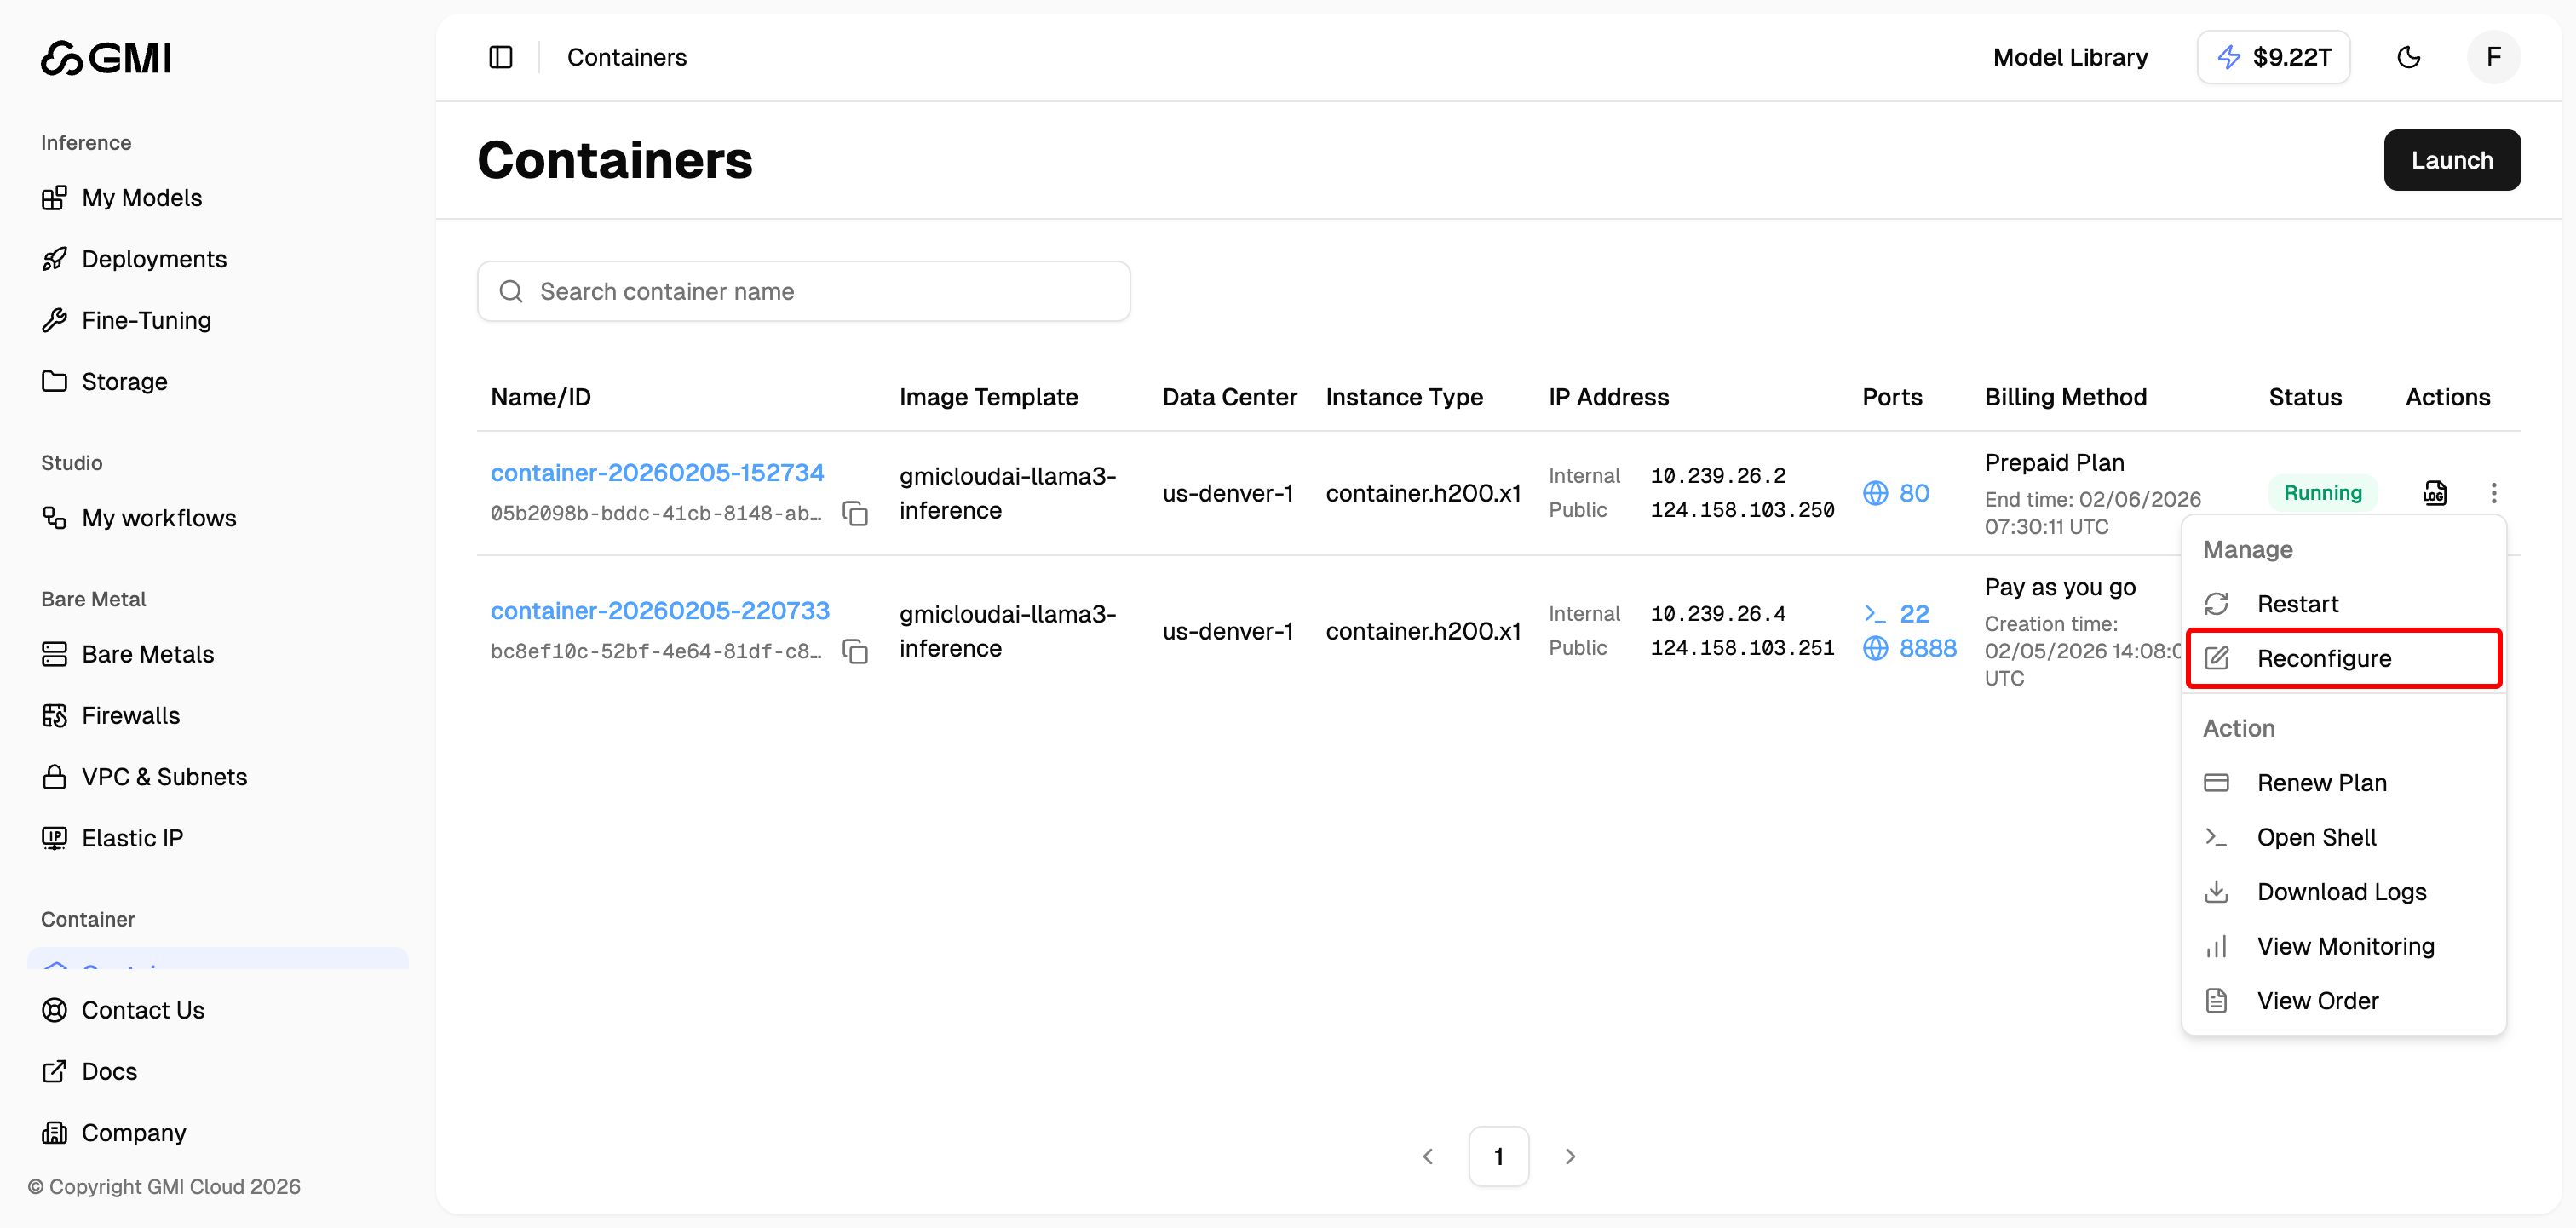Copy the ID of container-20260205-220733
The height and width of the screenshot is (1228, 2576).
point(856,651)
